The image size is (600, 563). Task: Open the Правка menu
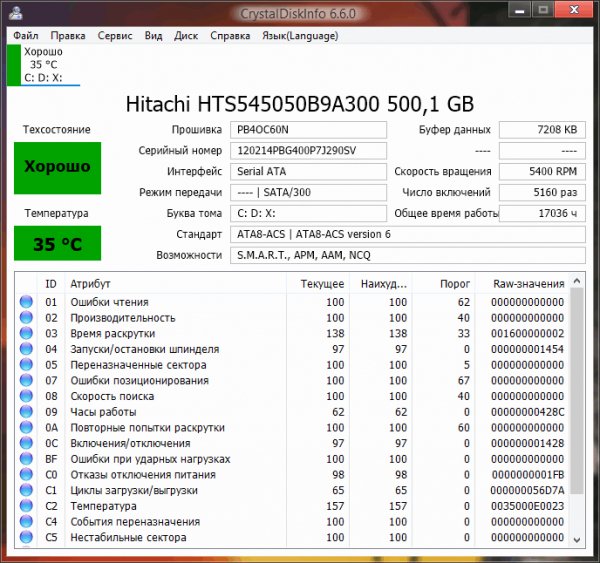(68, 36)
